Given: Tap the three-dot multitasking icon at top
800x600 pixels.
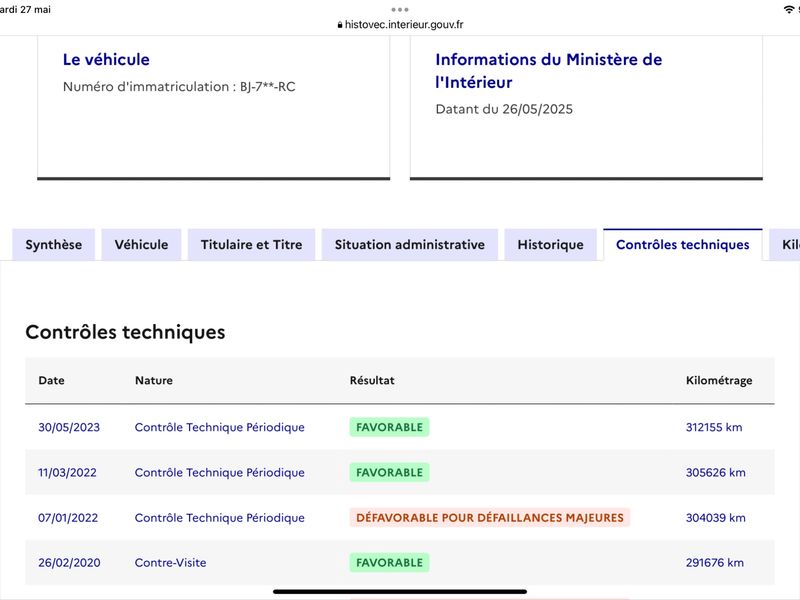Looking at the screenshot, I should (400, 10).
